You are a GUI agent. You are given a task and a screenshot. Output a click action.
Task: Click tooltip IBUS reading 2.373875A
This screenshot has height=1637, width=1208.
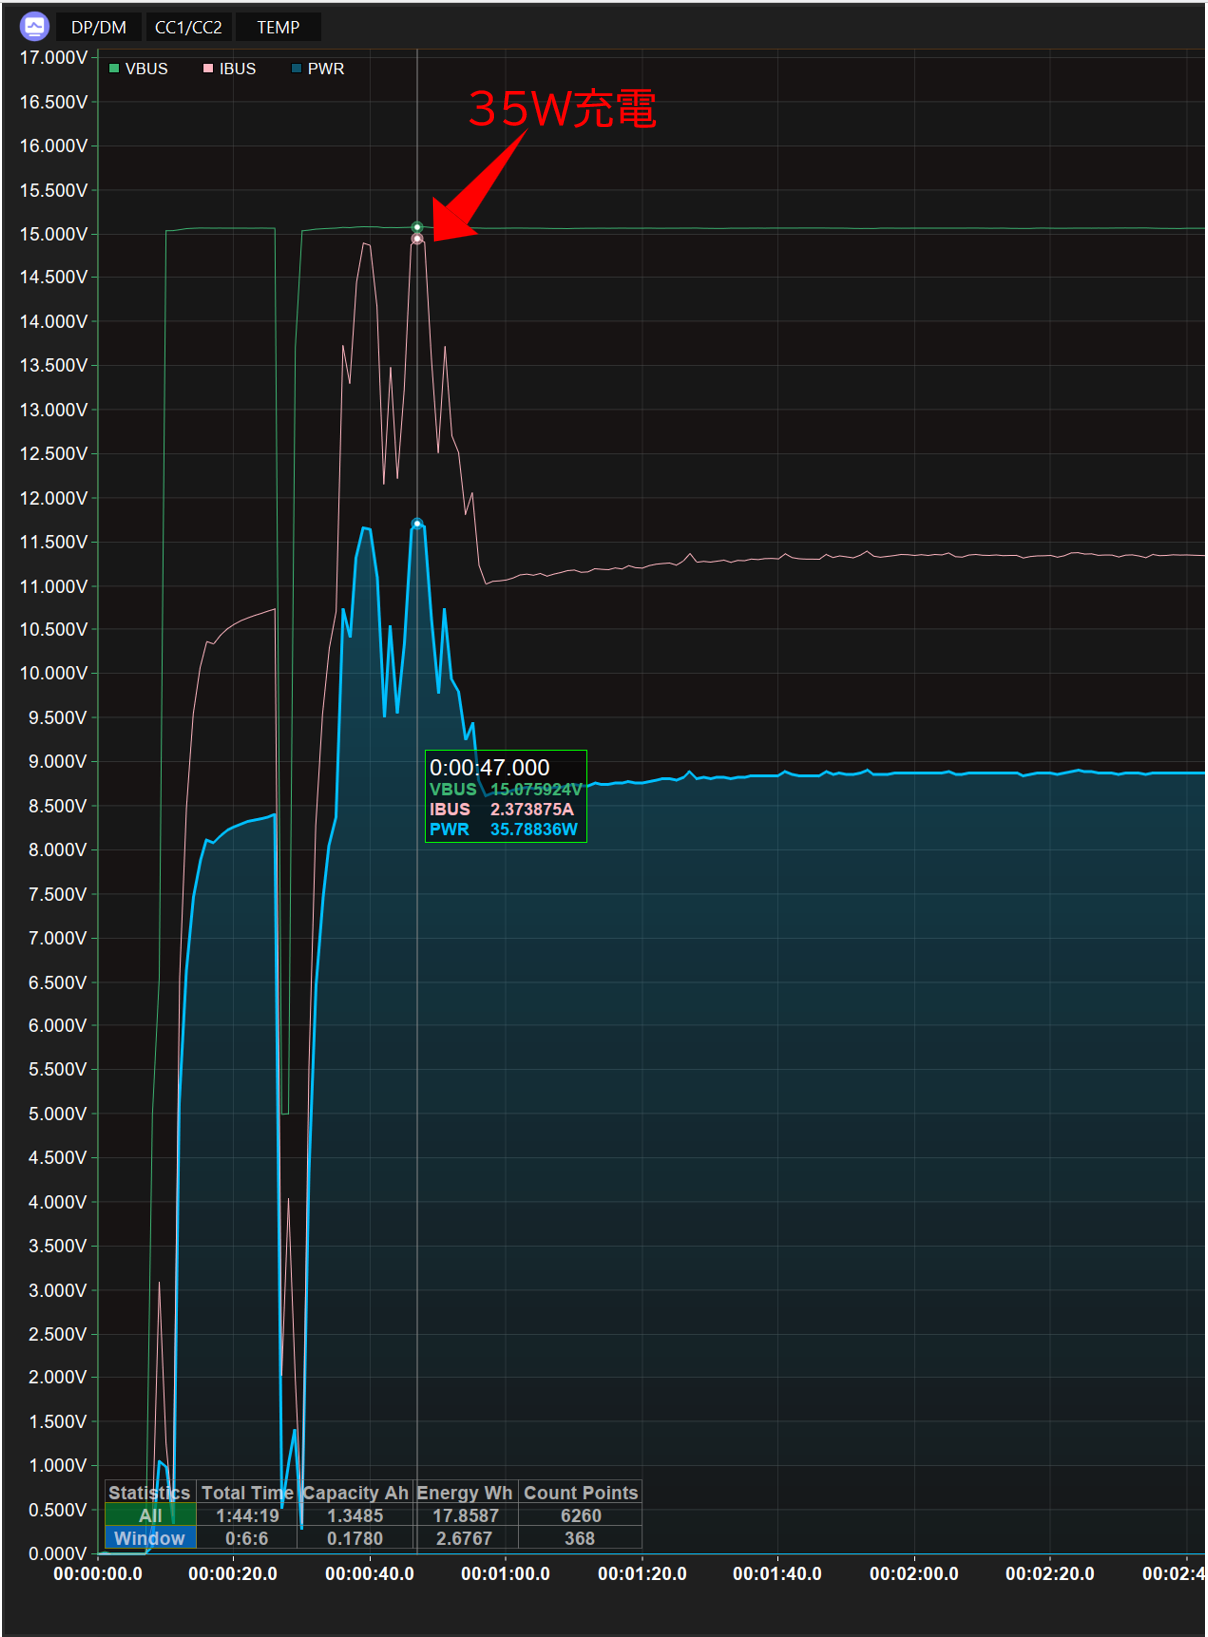532,809
